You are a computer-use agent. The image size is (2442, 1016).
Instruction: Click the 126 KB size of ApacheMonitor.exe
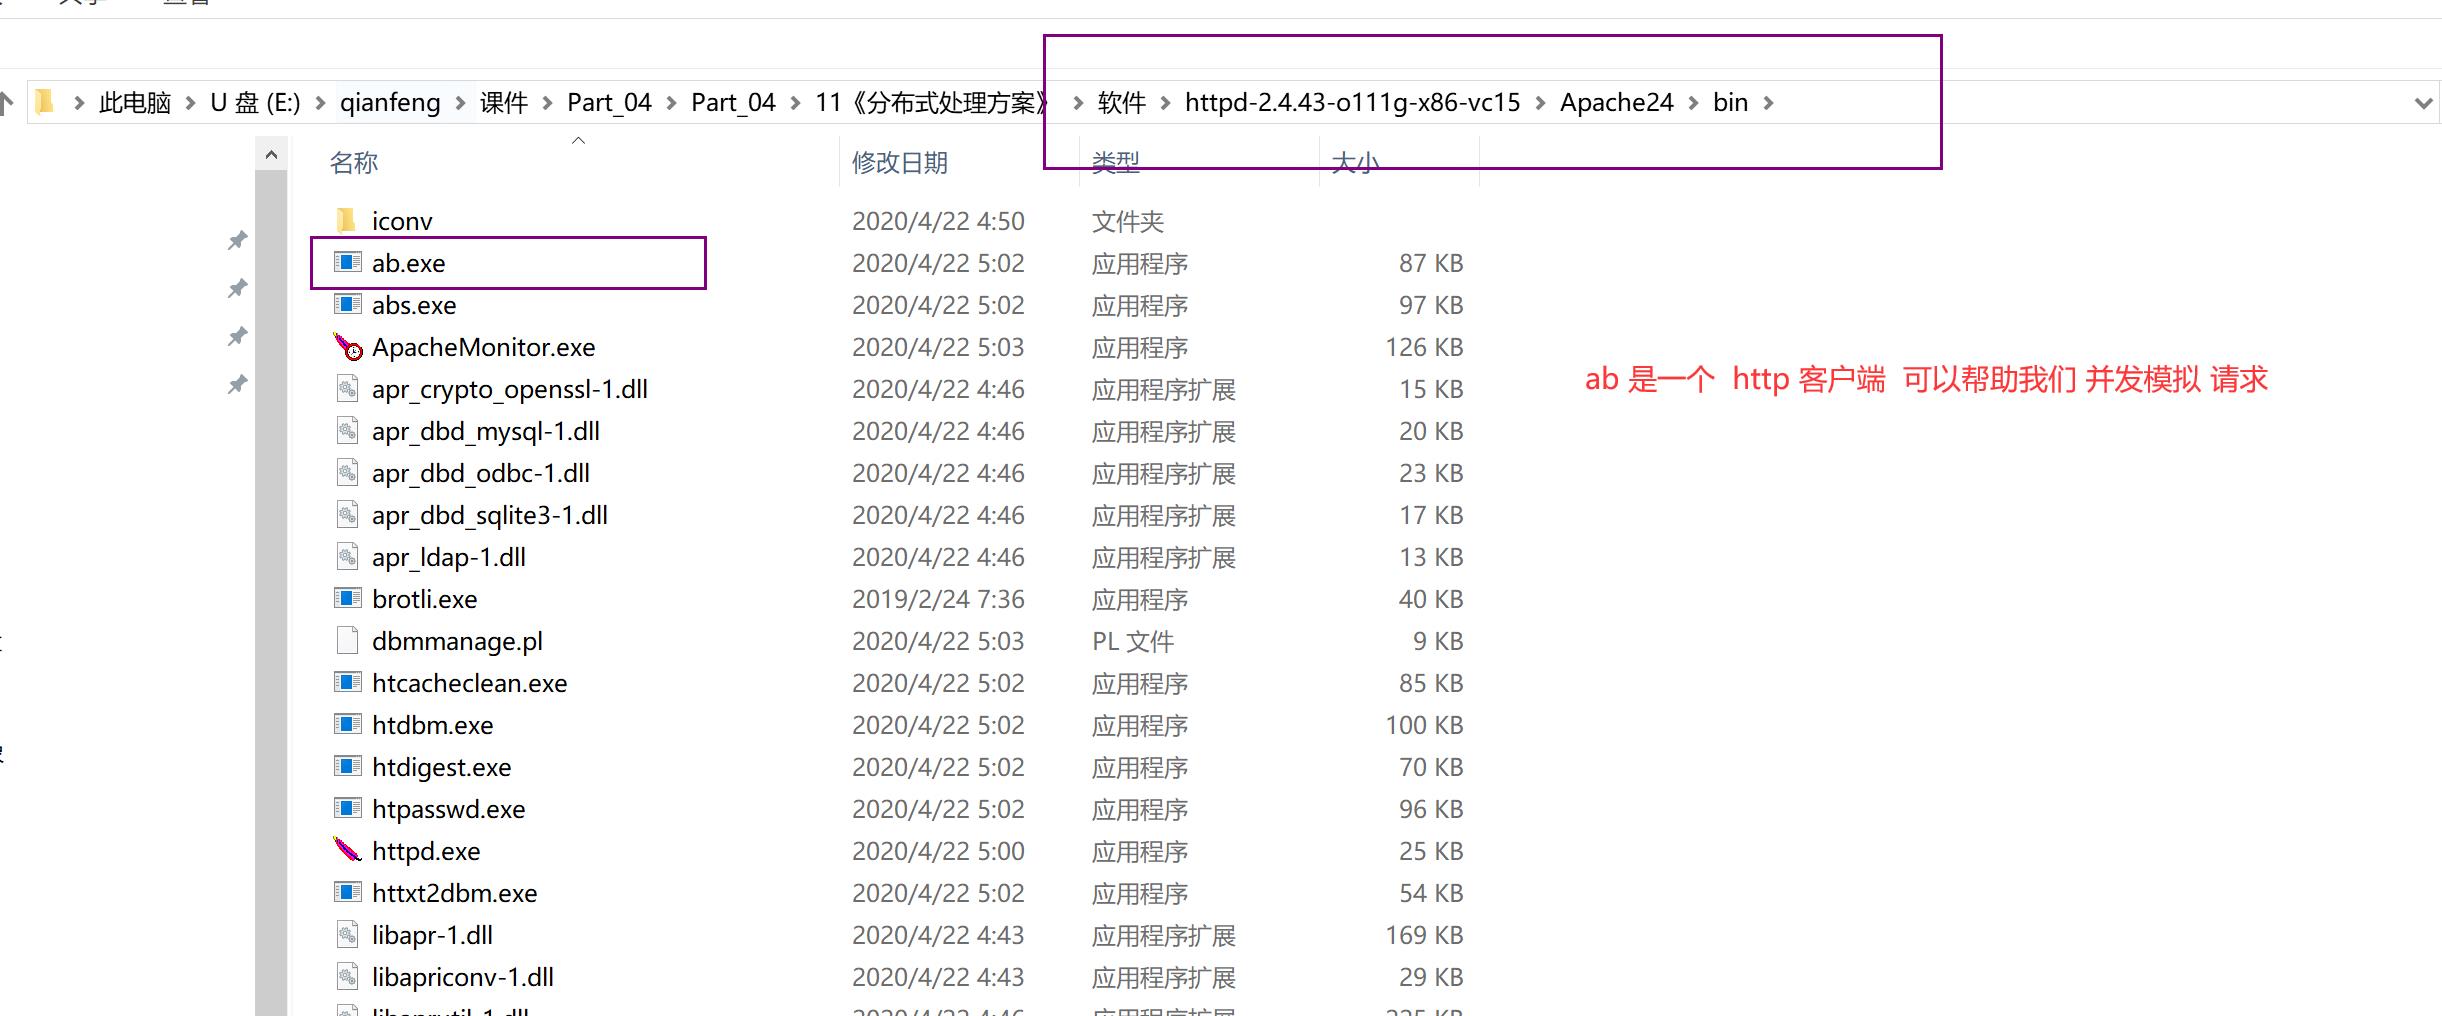coord(1424,347)
